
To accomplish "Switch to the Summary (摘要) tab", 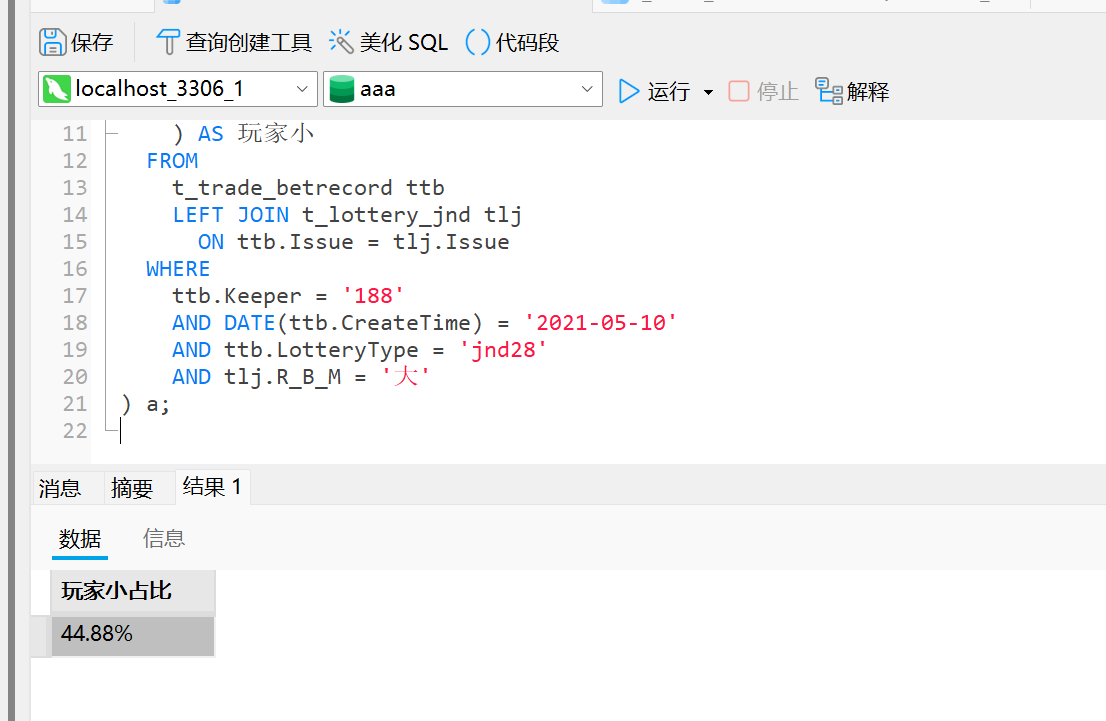I will [132, 488].
